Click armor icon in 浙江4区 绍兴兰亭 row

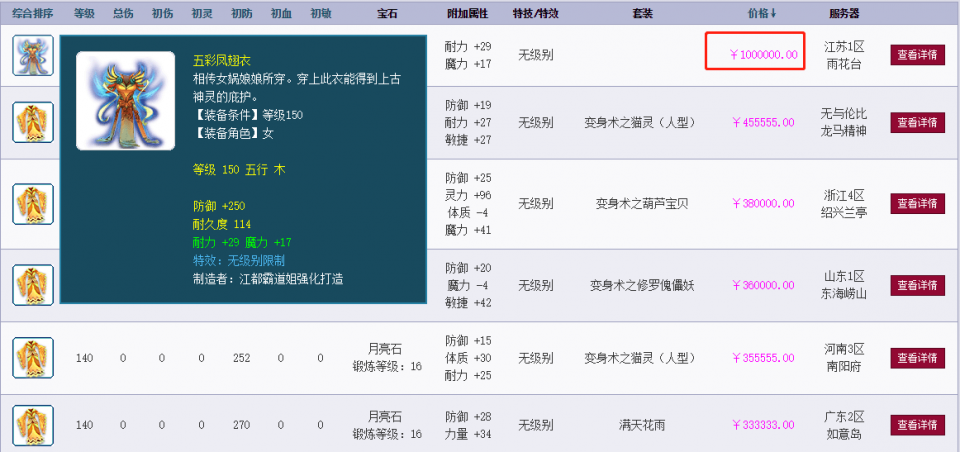[x=33, y=204]
